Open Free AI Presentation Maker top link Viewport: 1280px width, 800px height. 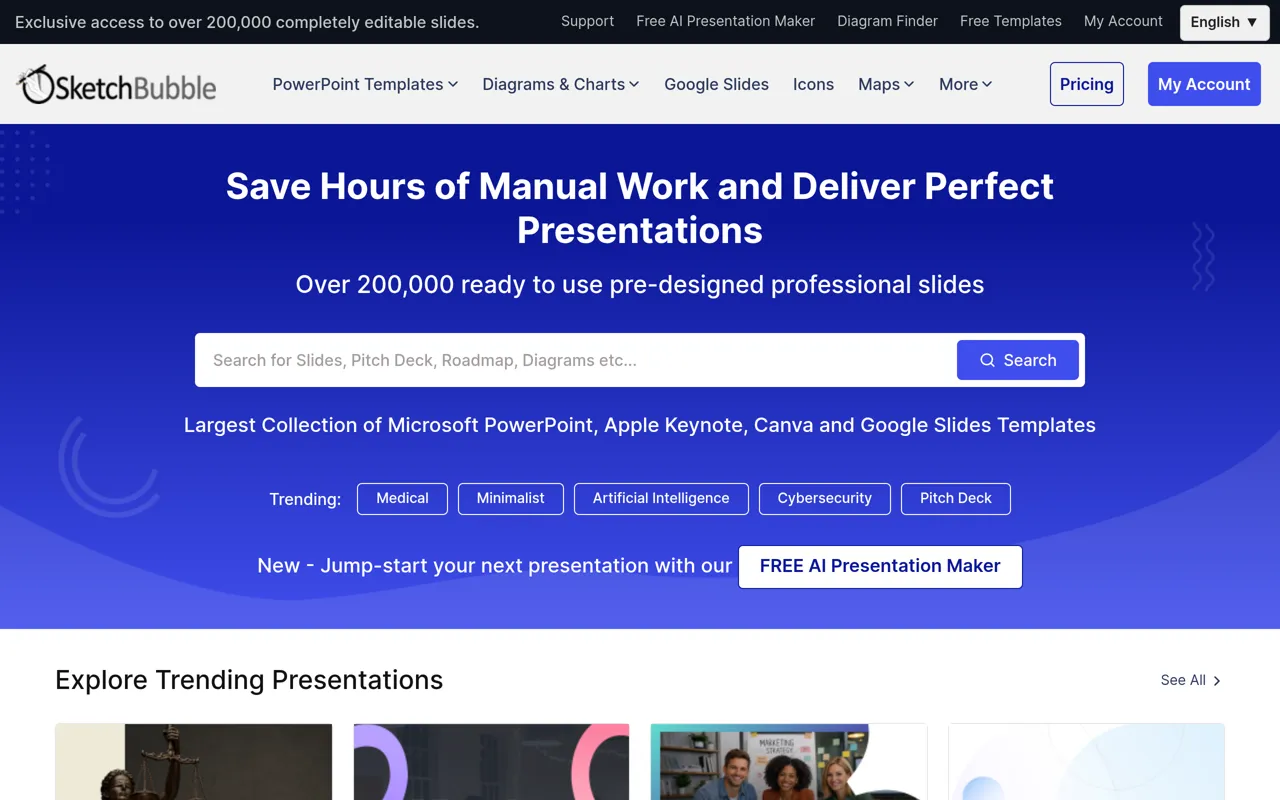(x=725, y=21)
